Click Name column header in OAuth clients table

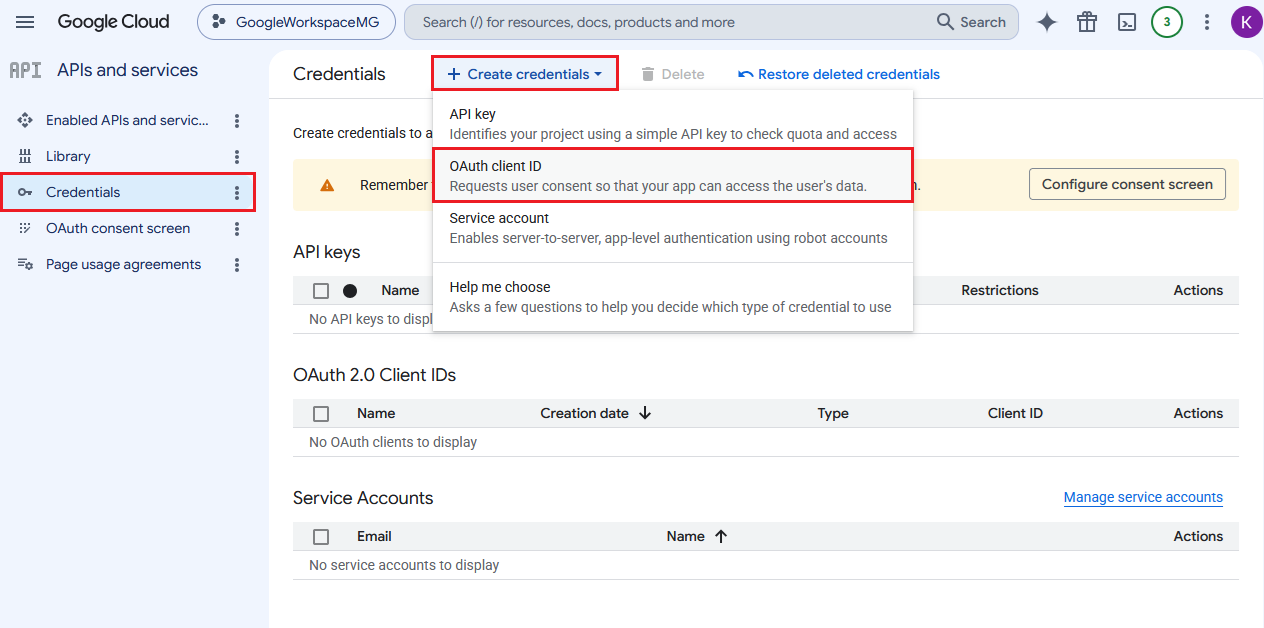pyautogui.click(x=376, y=413)
